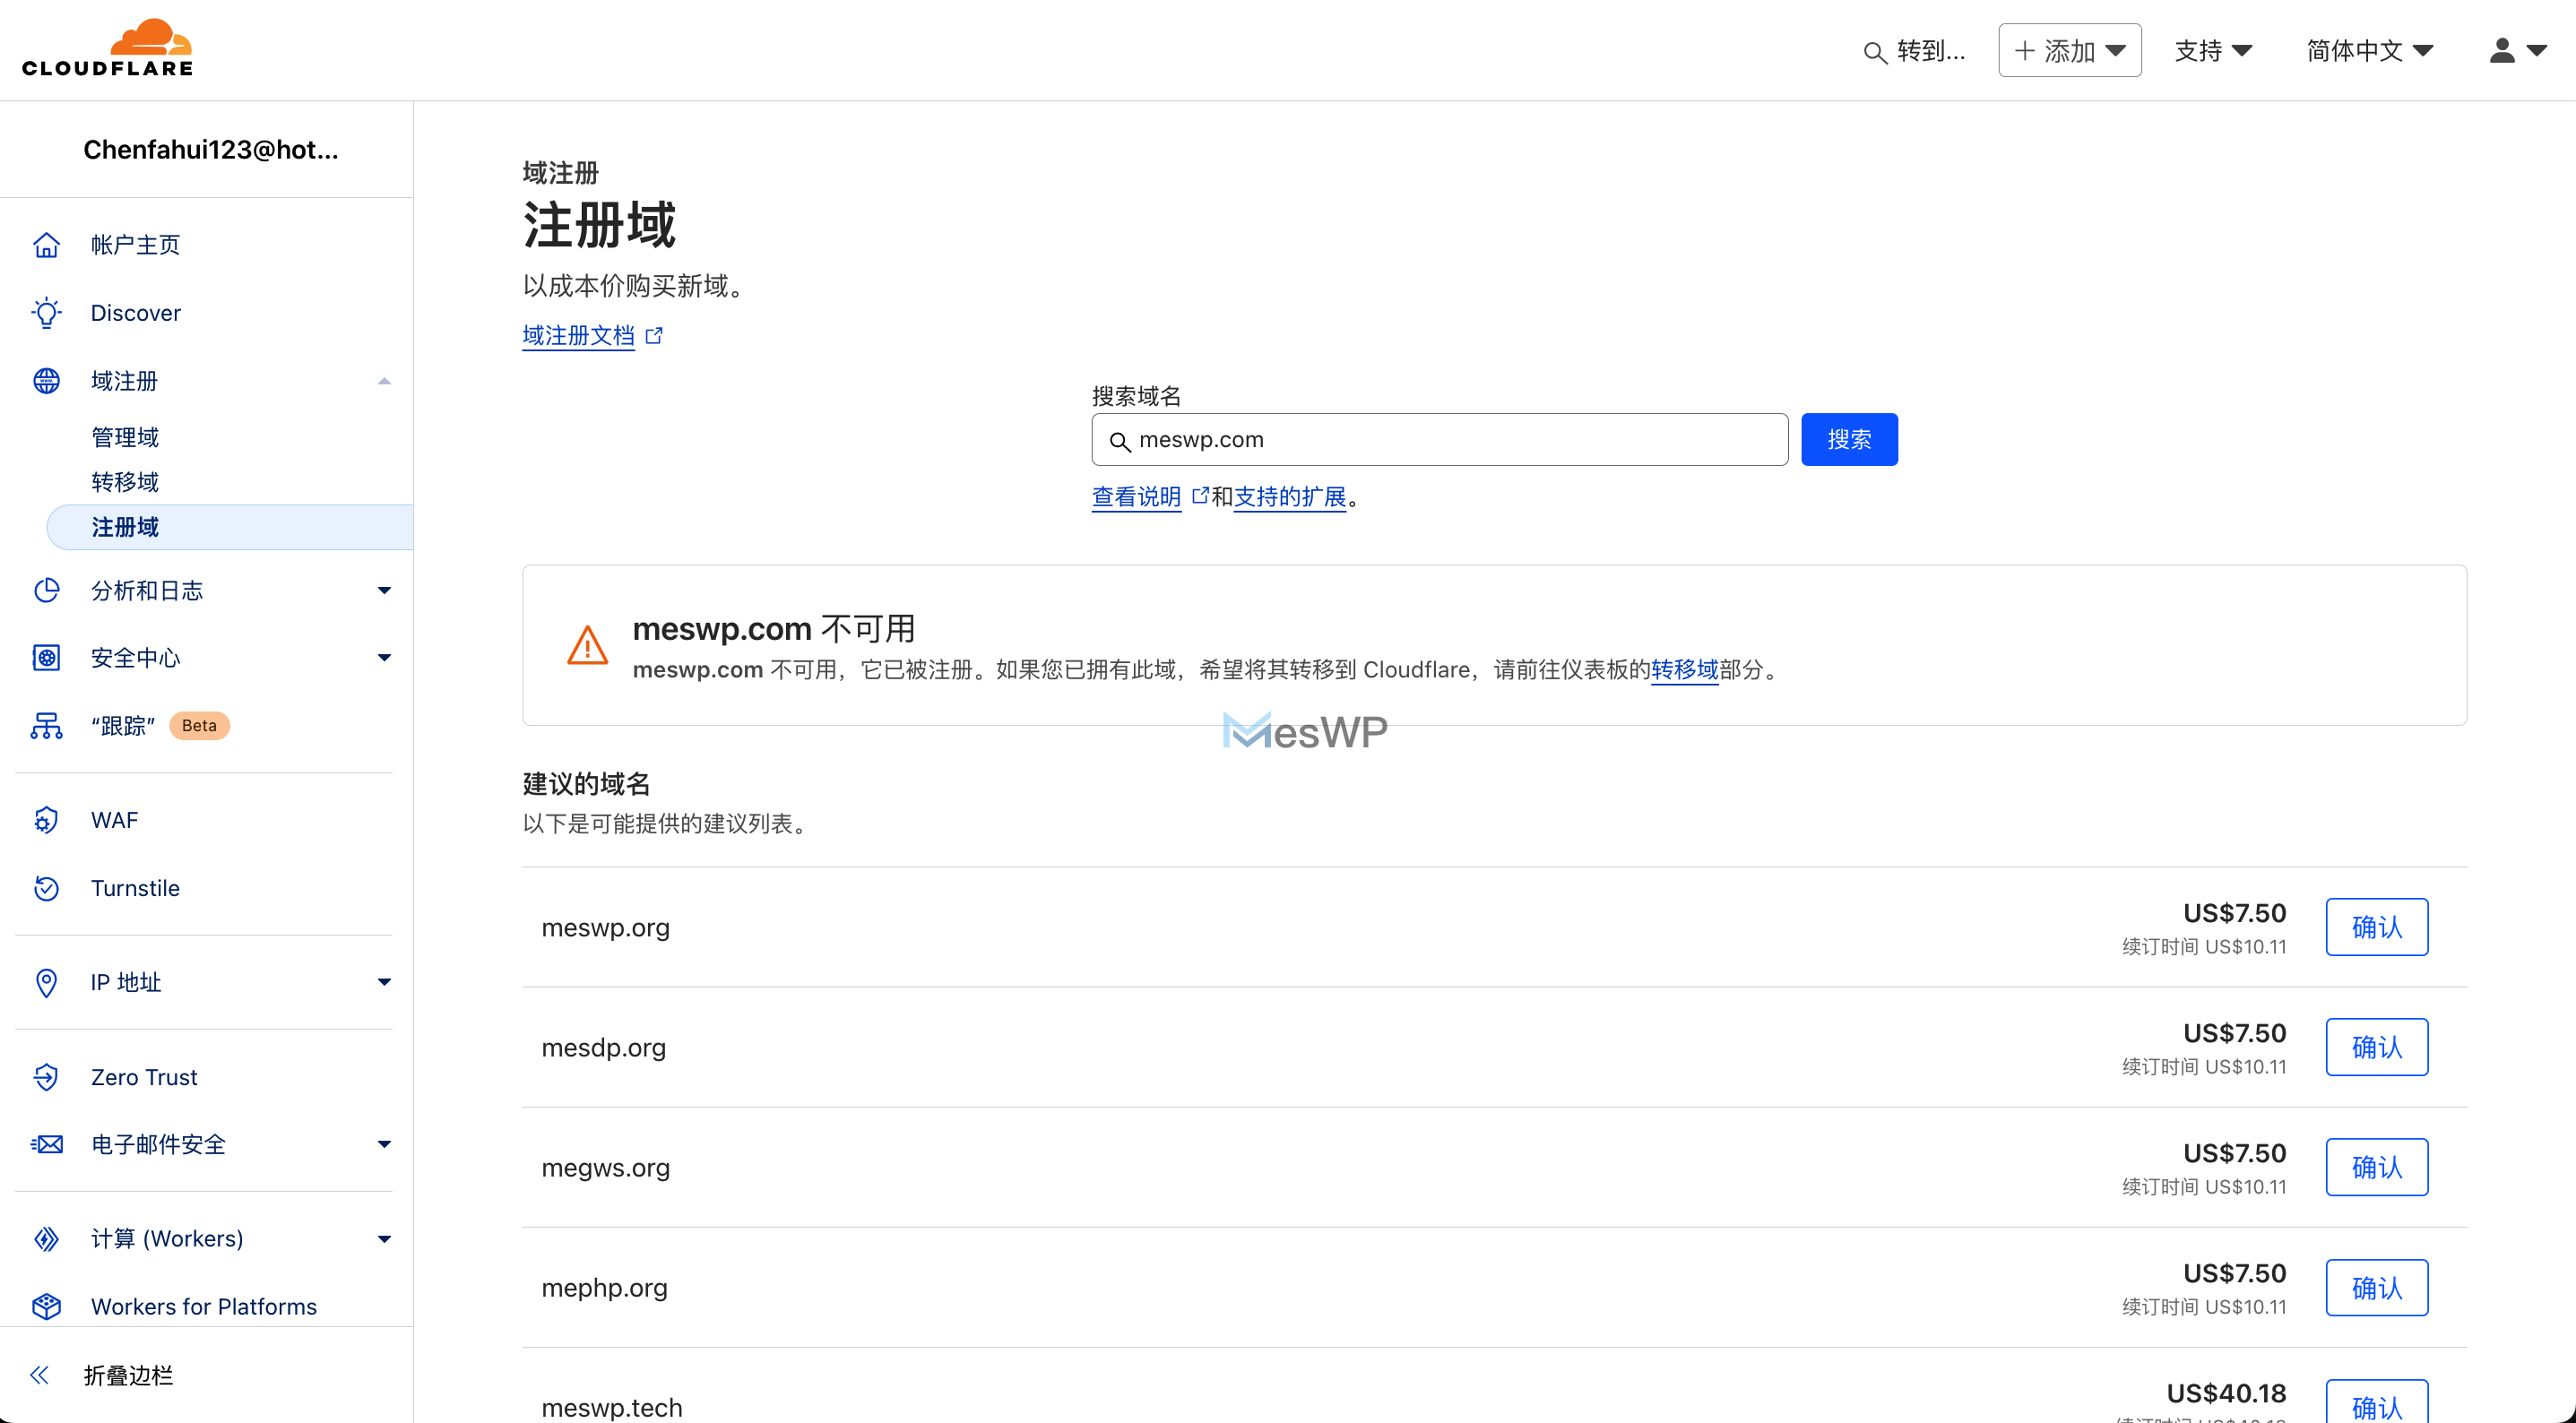Viewport: 2576px width, 1423px height.
Task: Click the US$40.18 price
Action: coord(2226,1393)
